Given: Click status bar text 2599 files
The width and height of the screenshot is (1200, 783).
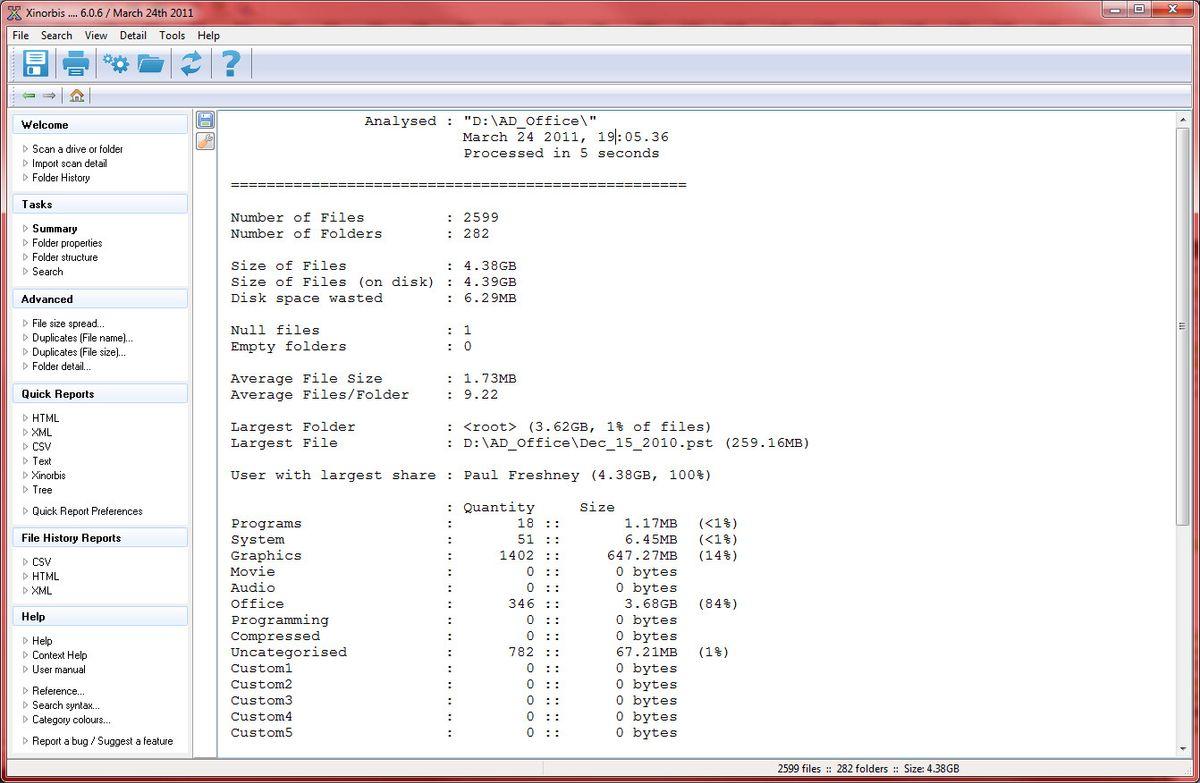Looking at the screenshot, I should [799, 769].
